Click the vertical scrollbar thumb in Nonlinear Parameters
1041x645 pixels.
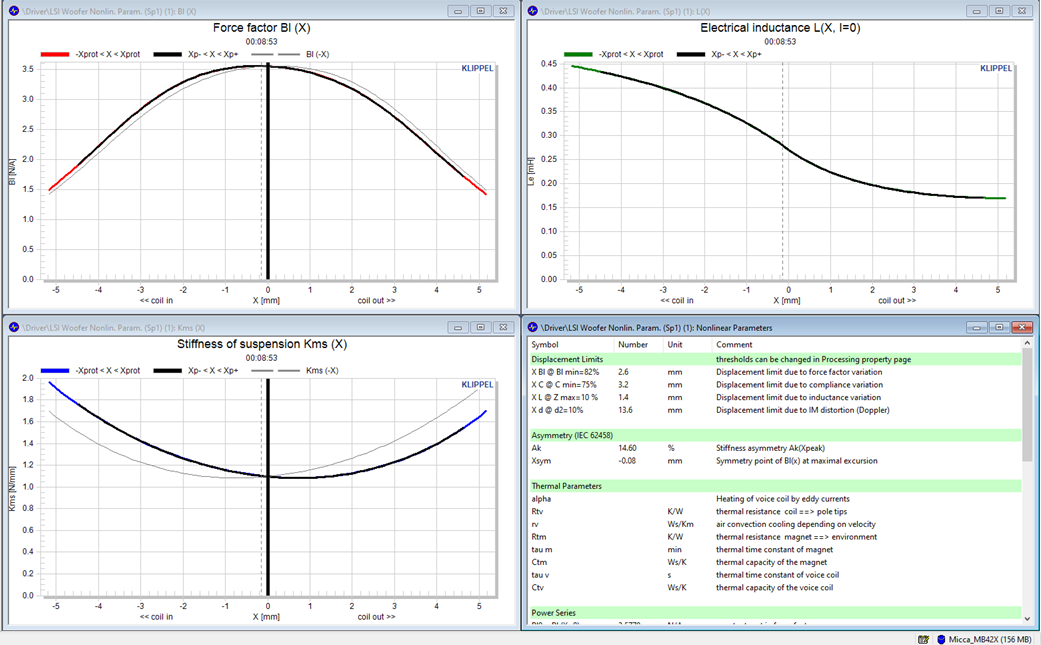pos(1028,405)
